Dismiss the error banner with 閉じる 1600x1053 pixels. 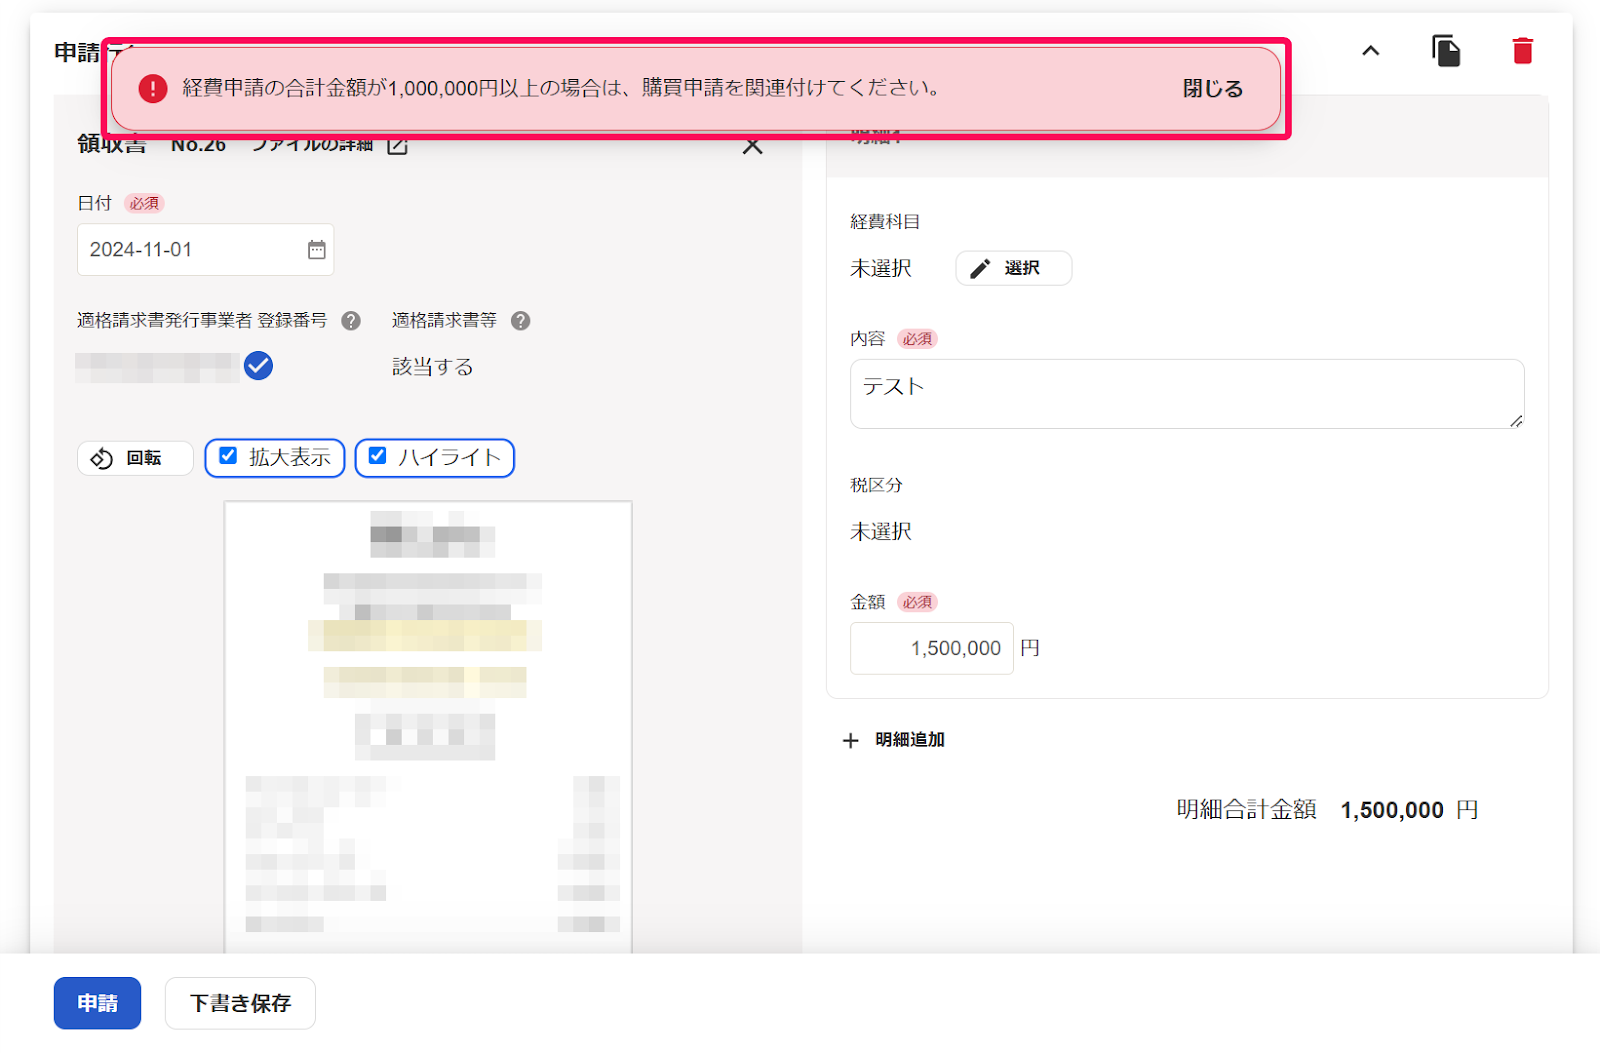(1212, 89)
